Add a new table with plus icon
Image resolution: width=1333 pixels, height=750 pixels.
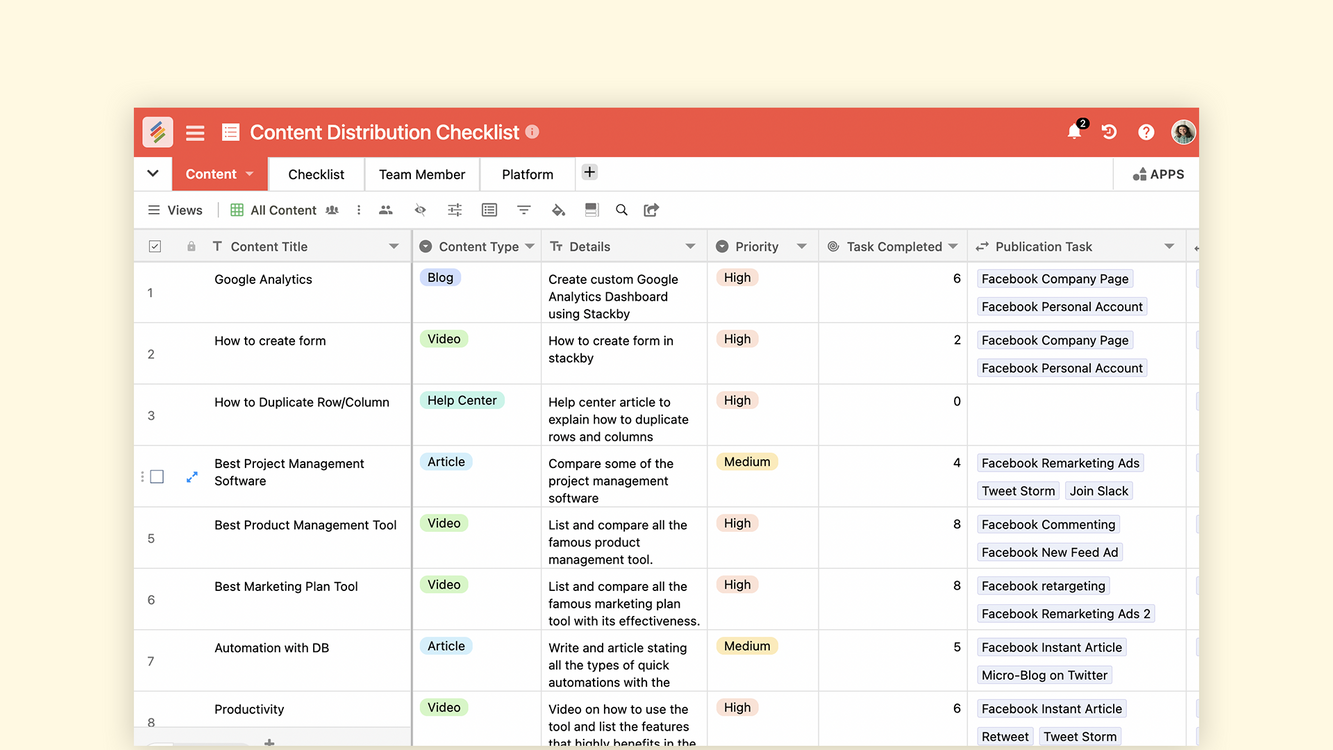(x=589, y=172)
